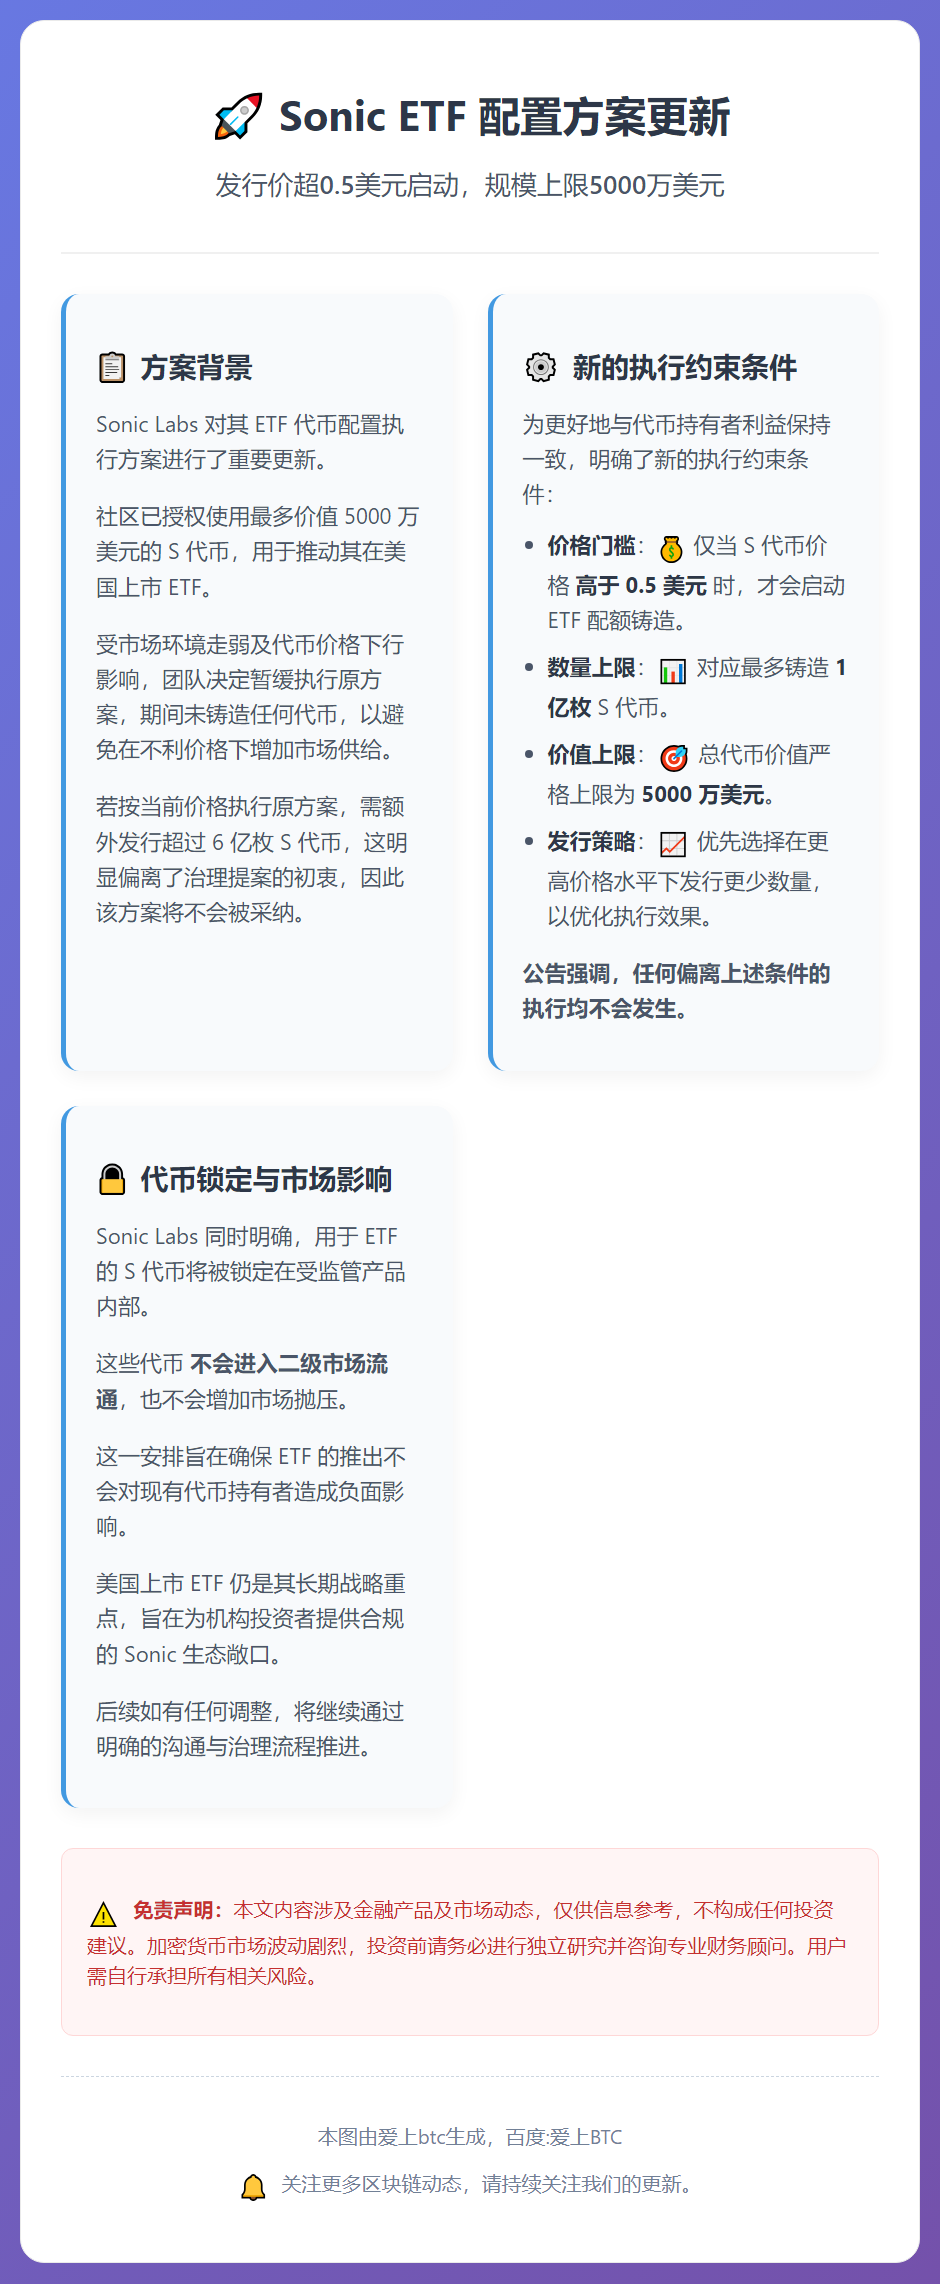The height and width of the screenshot is (2284, 940).
Task: Click the lock icon next to 代币锁定与市场影响
Action: point(112,1180)
